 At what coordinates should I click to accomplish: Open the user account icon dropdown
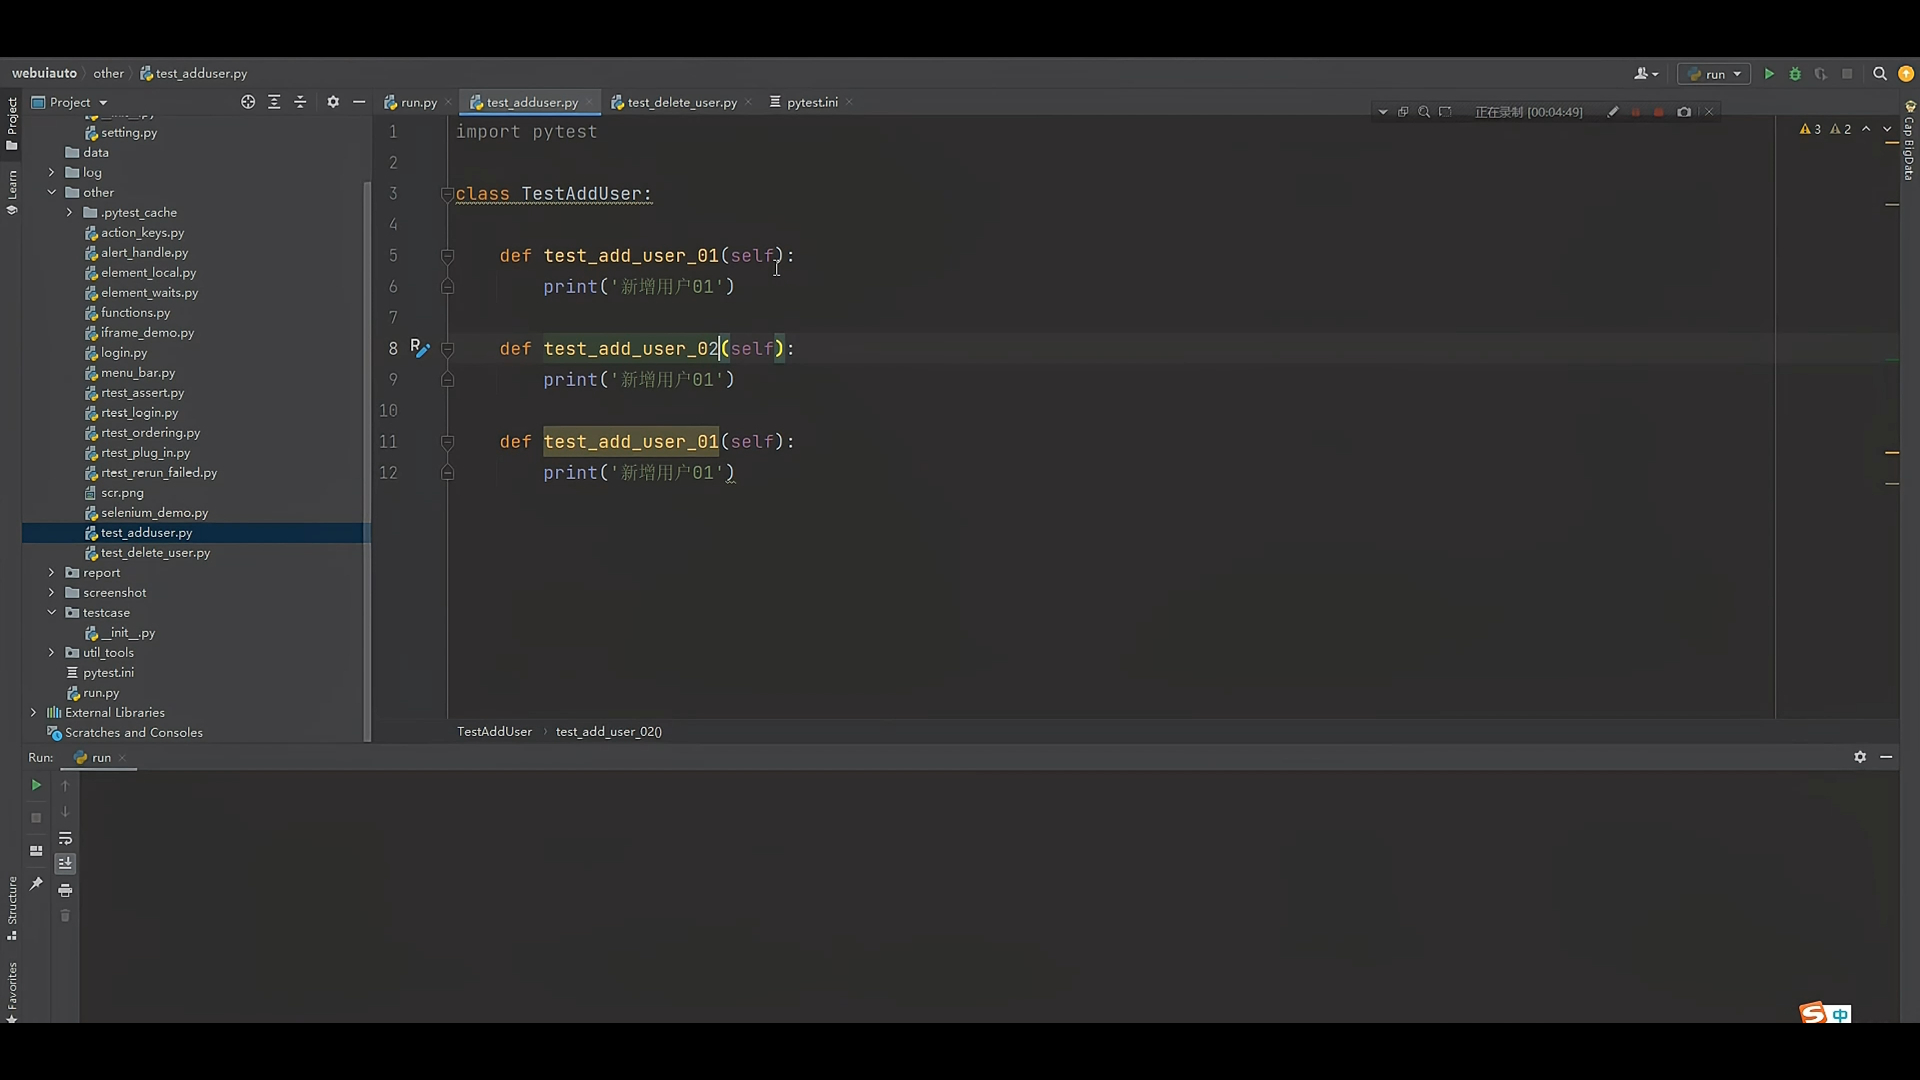click(x=1646, y=74)
